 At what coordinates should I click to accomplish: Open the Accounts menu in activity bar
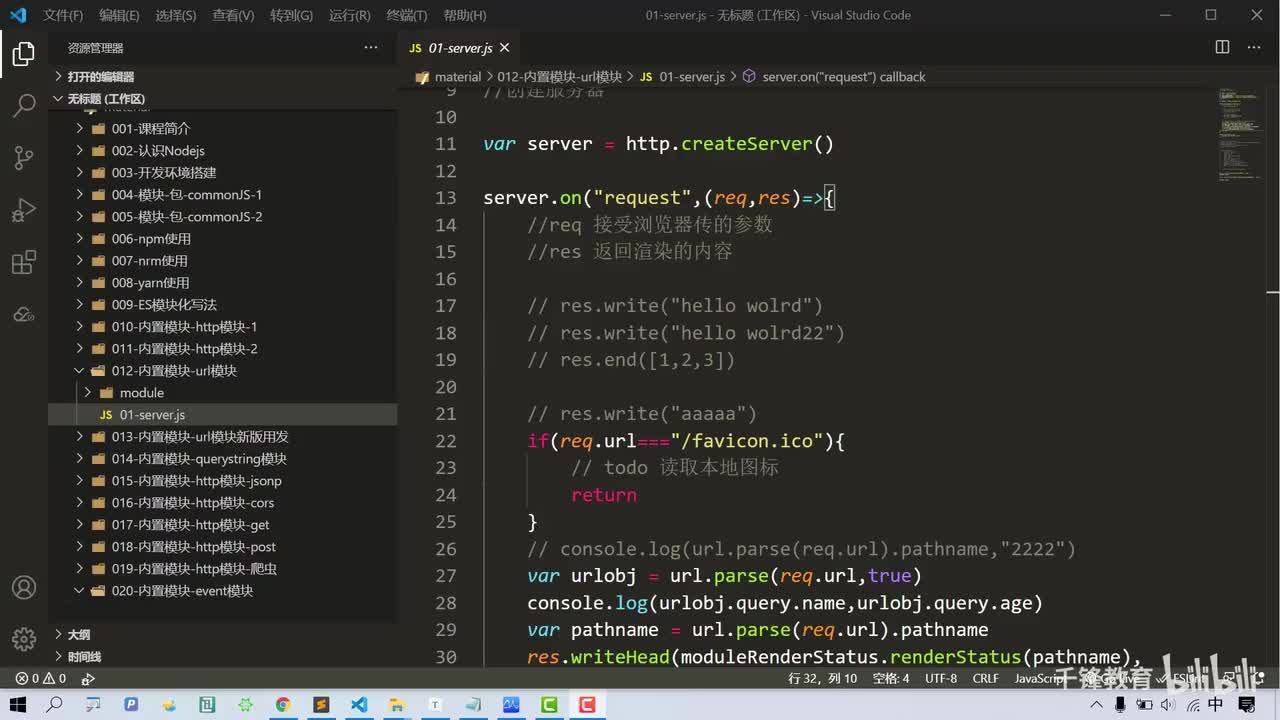[x=24, y=588]
